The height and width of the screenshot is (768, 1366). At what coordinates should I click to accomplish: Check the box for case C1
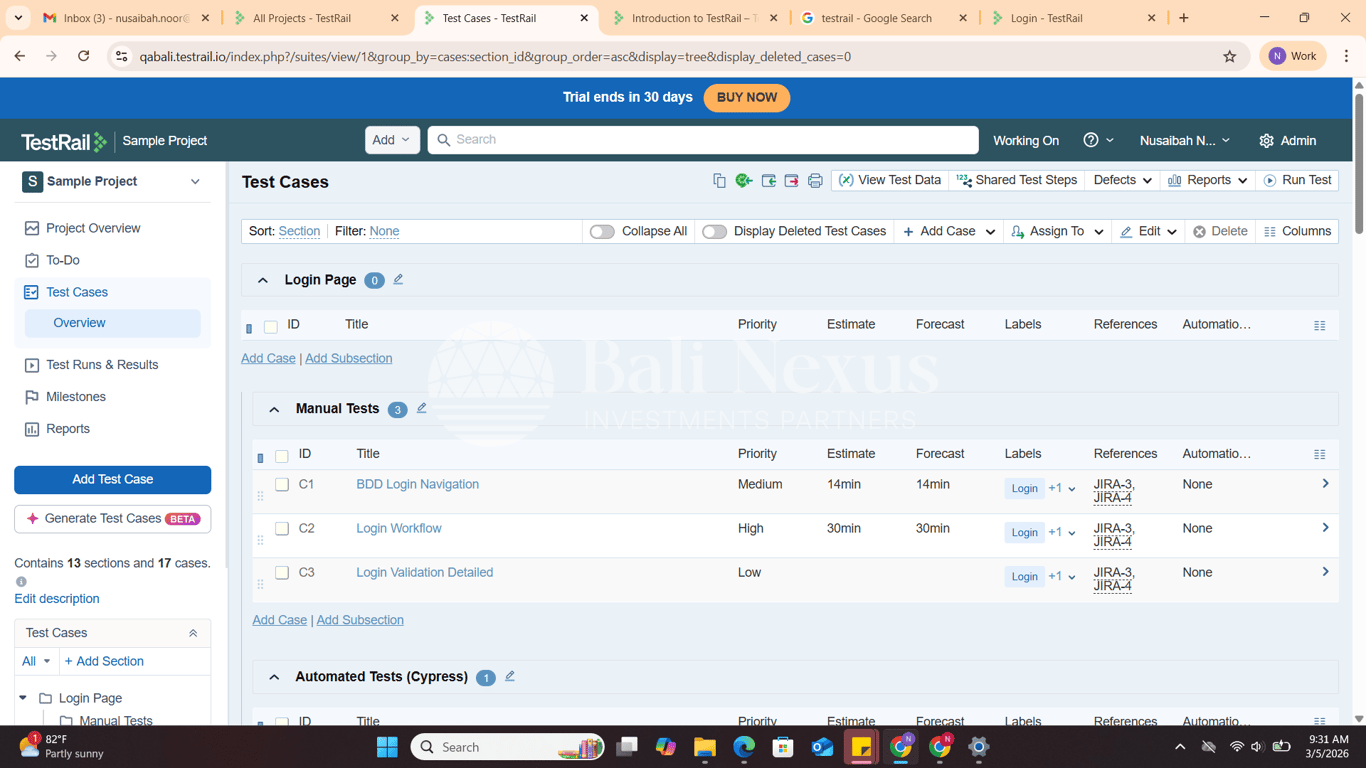click(282, 485)
